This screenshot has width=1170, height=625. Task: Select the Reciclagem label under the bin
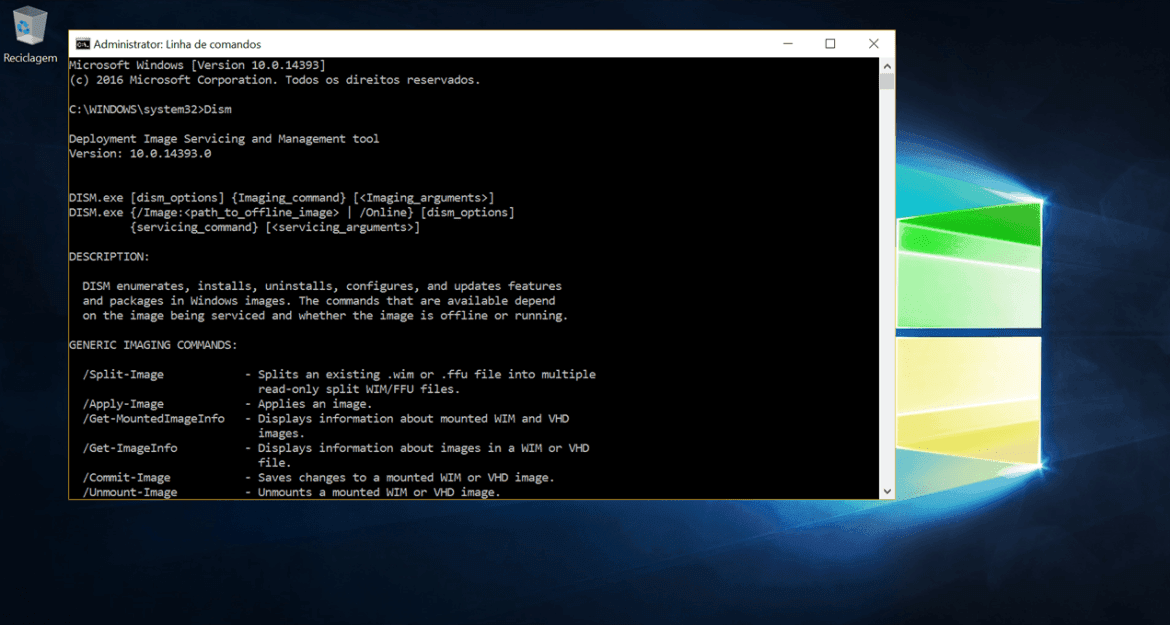tap(30, 58)
